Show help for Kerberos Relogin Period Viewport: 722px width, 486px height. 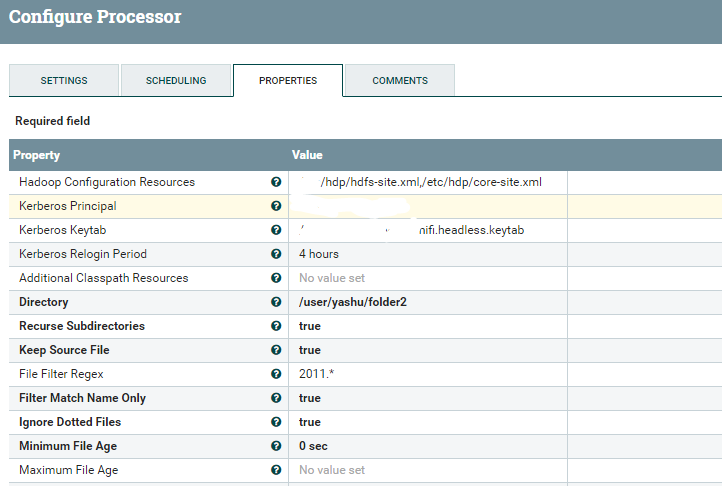click(x=276, y=255)
